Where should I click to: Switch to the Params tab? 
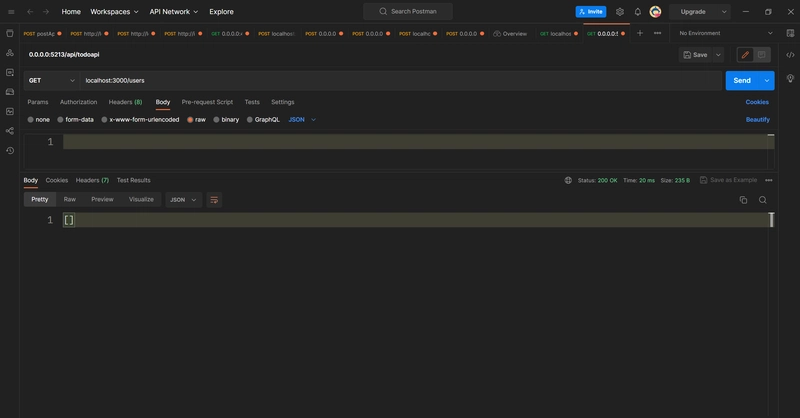[38, 102]
